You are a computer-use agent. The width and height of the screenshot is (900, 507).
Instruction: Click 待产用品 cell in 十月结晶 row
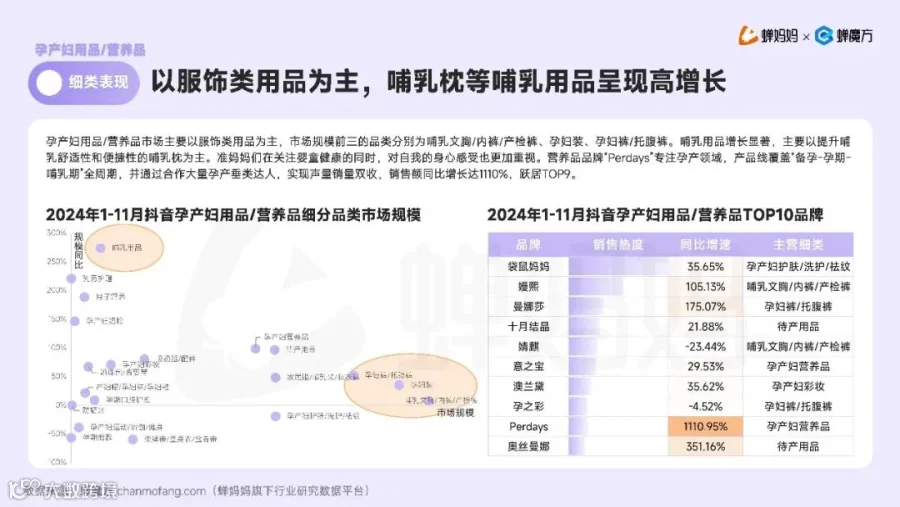coord(798,327)
